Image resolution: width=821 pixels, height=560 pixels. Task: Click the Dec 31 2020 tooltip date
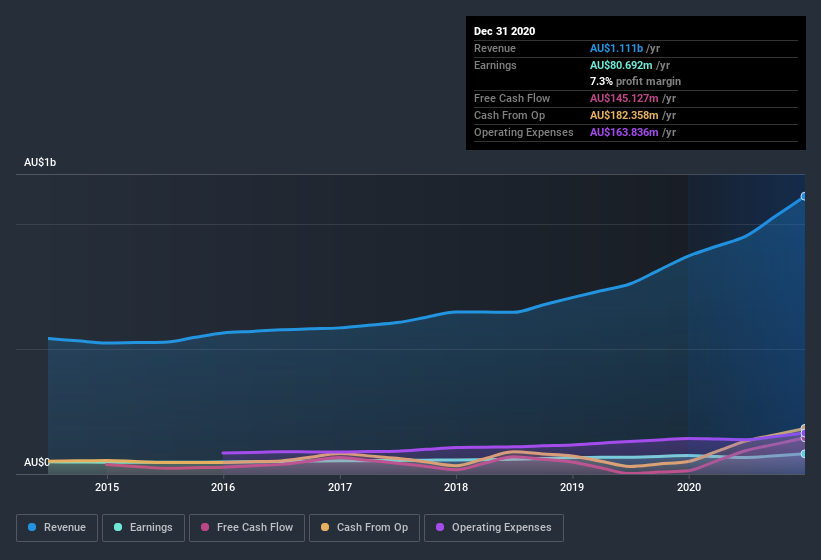(x=504, y=31)
